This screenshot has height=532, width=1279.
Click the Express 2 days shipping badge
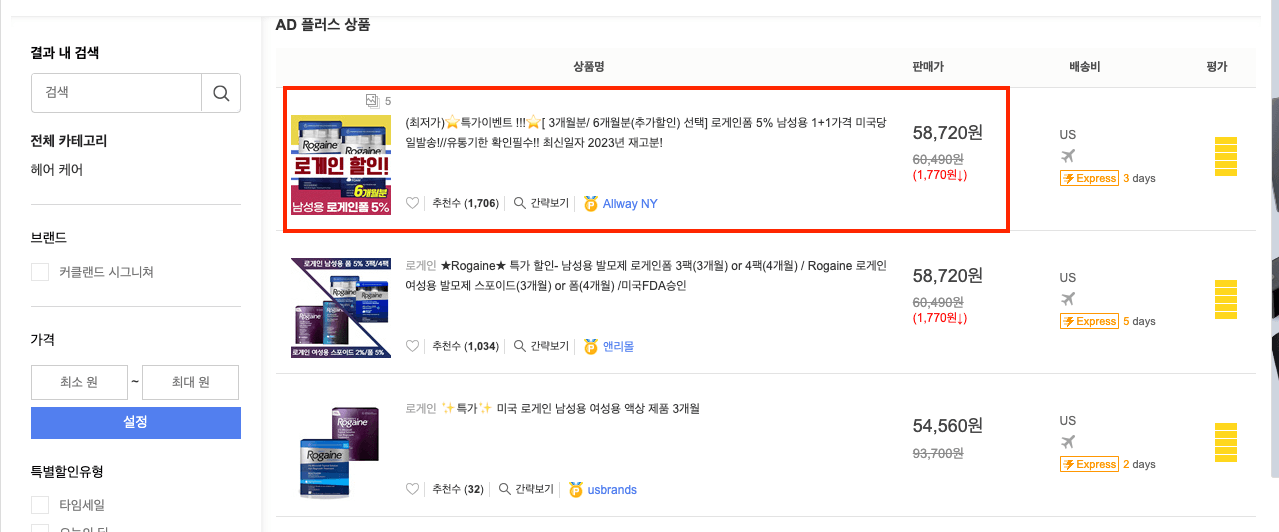pyautogui.click(x=1089, y=464)
